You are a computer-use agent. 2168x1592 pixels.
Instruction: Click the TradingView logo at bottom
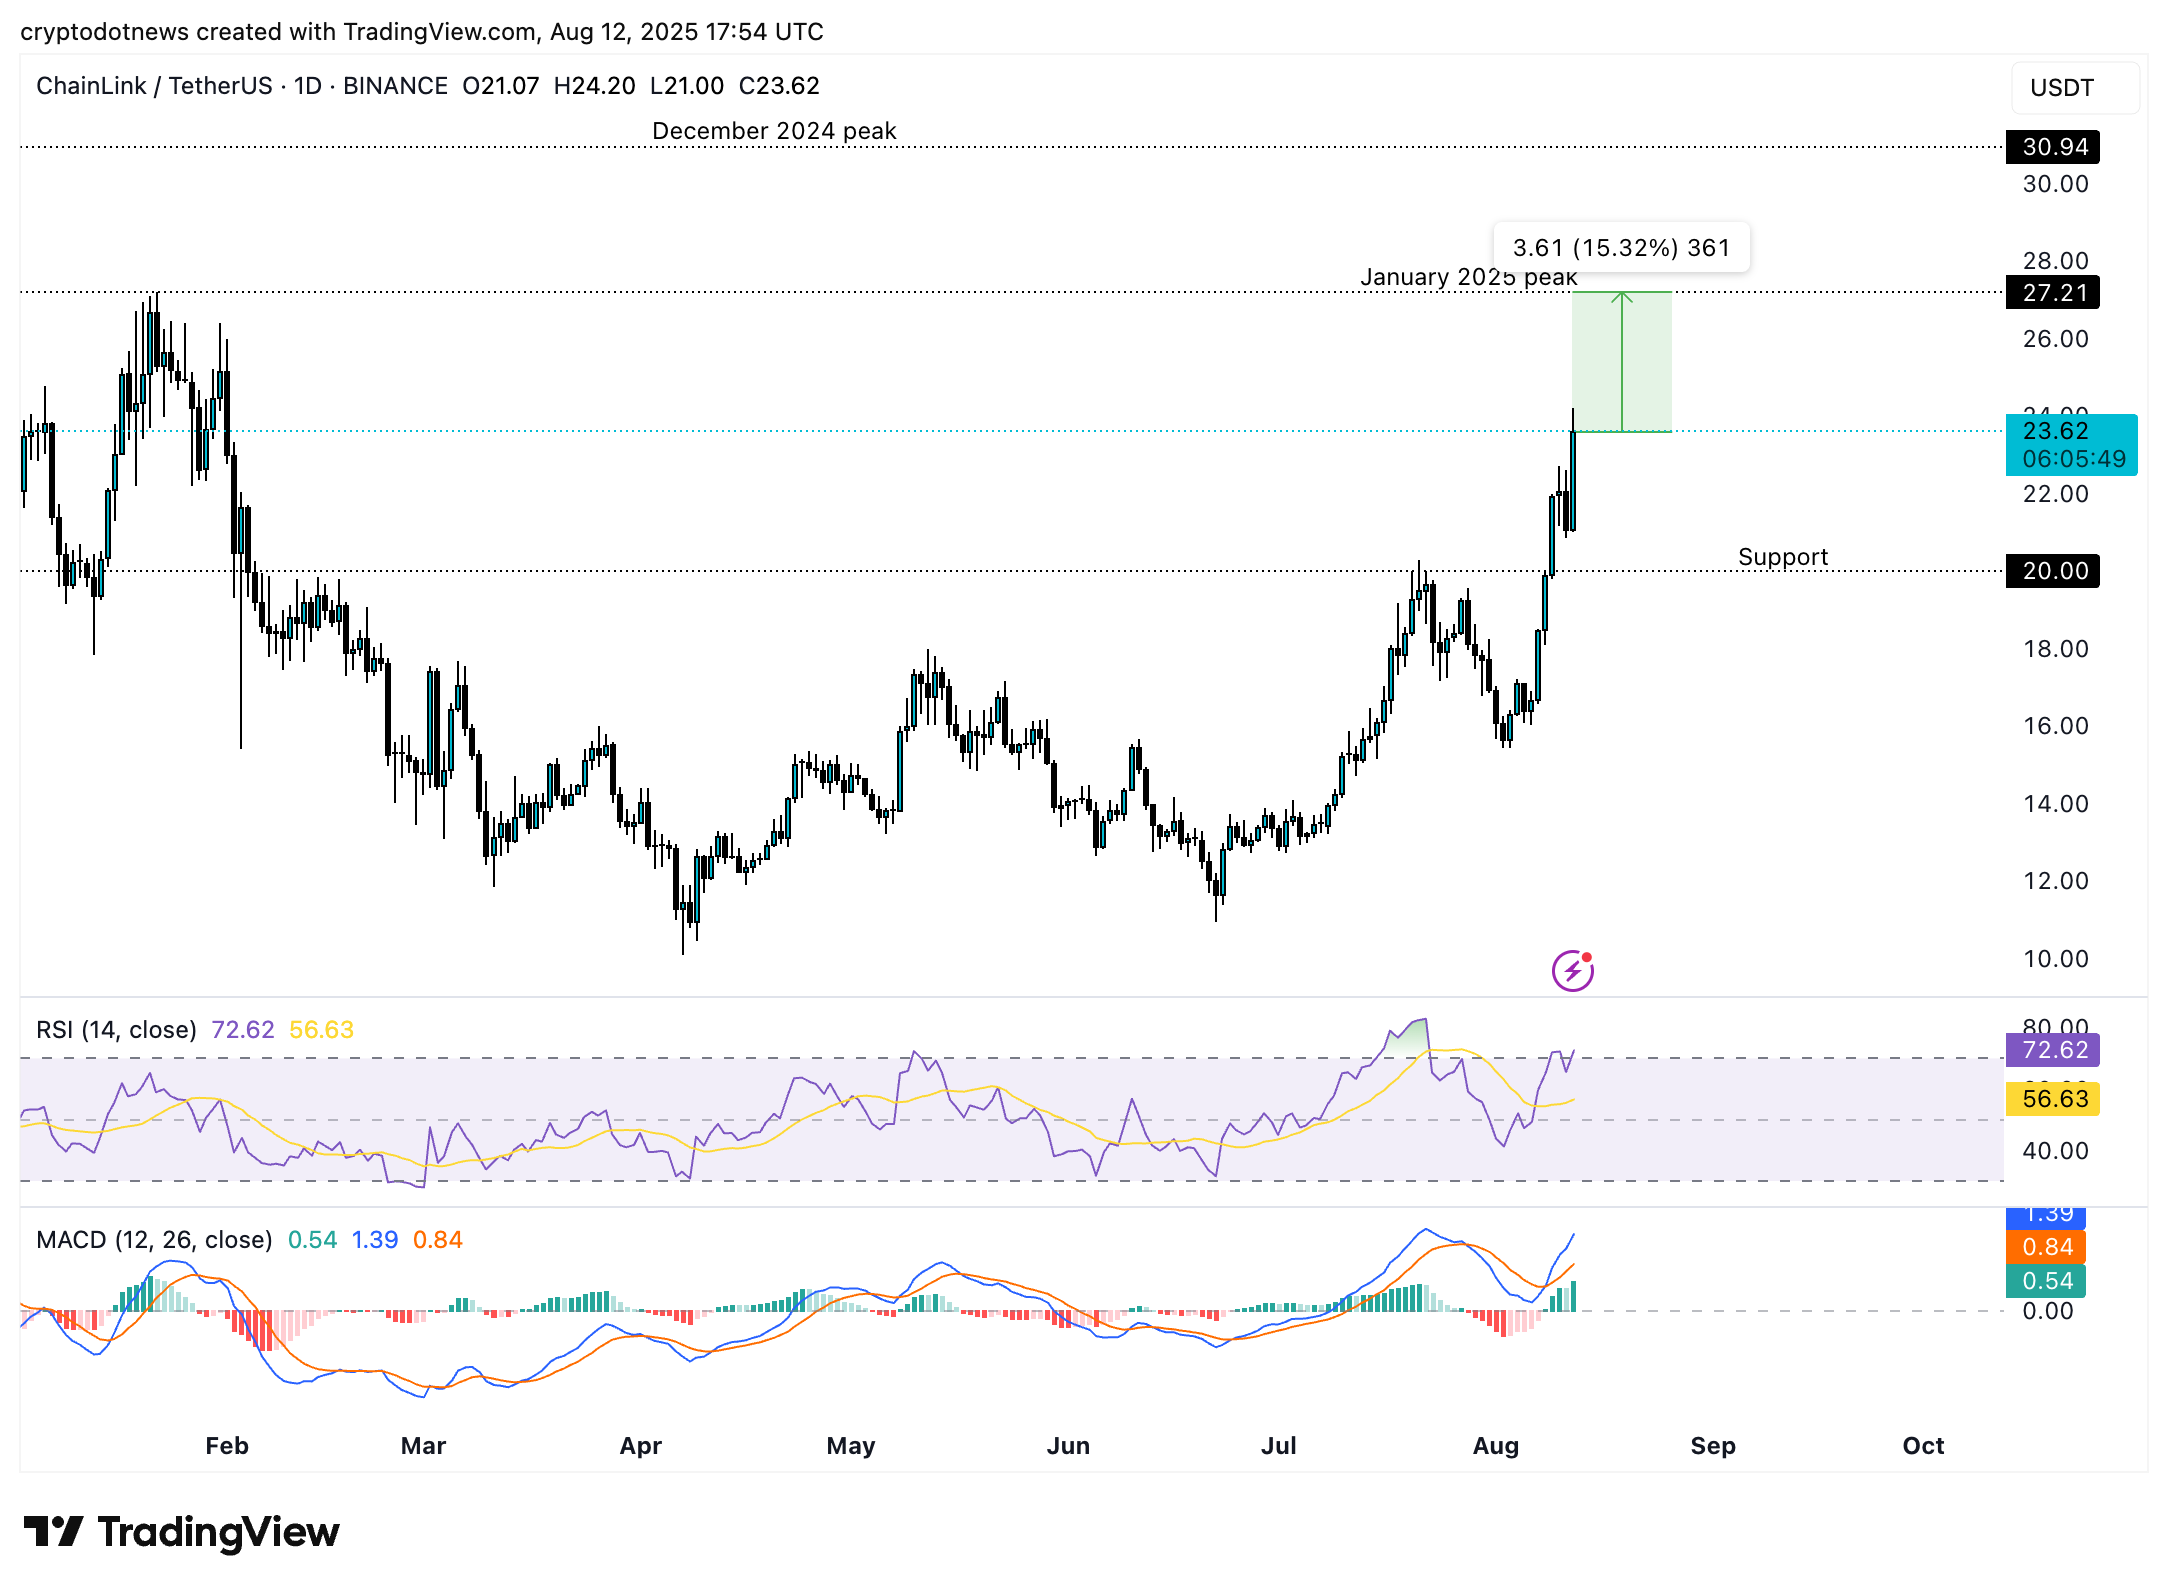[x=181, y=1532]
